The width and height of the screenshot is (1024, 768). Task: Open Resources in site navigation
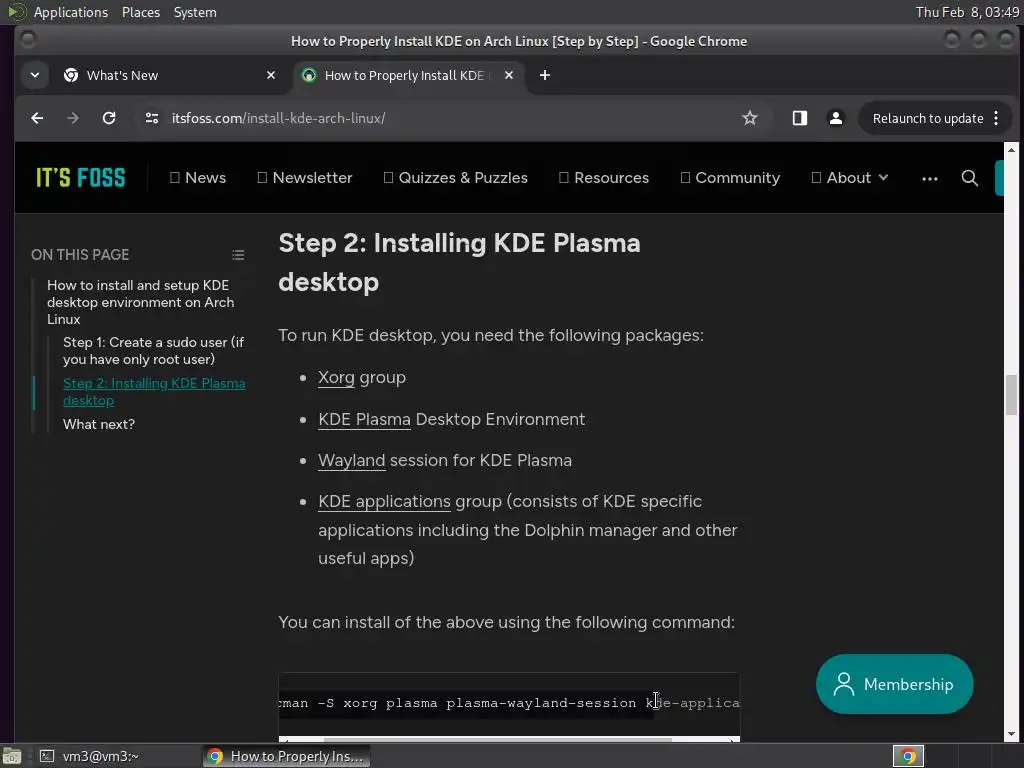pyautogui.click(x=604, y=178)
